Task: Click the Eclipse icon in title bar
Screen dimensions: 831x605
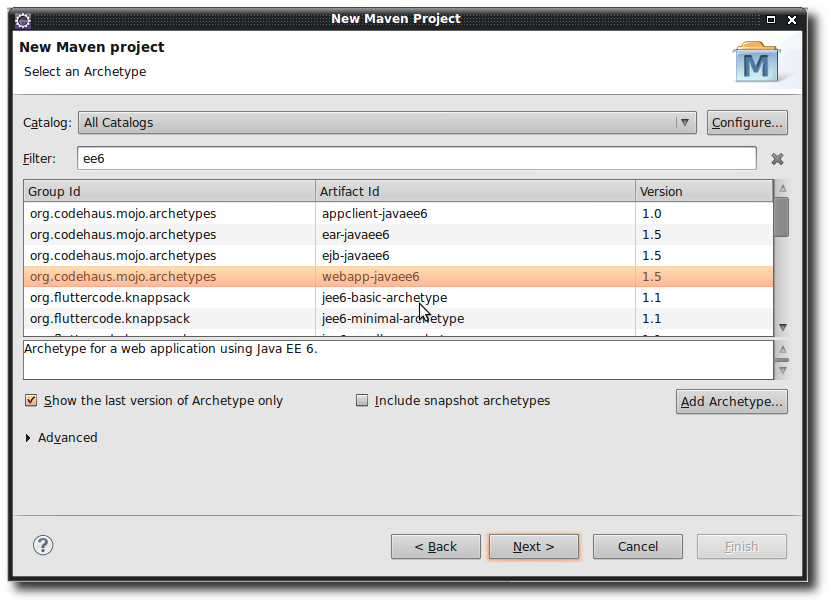Action: [22, 19]
